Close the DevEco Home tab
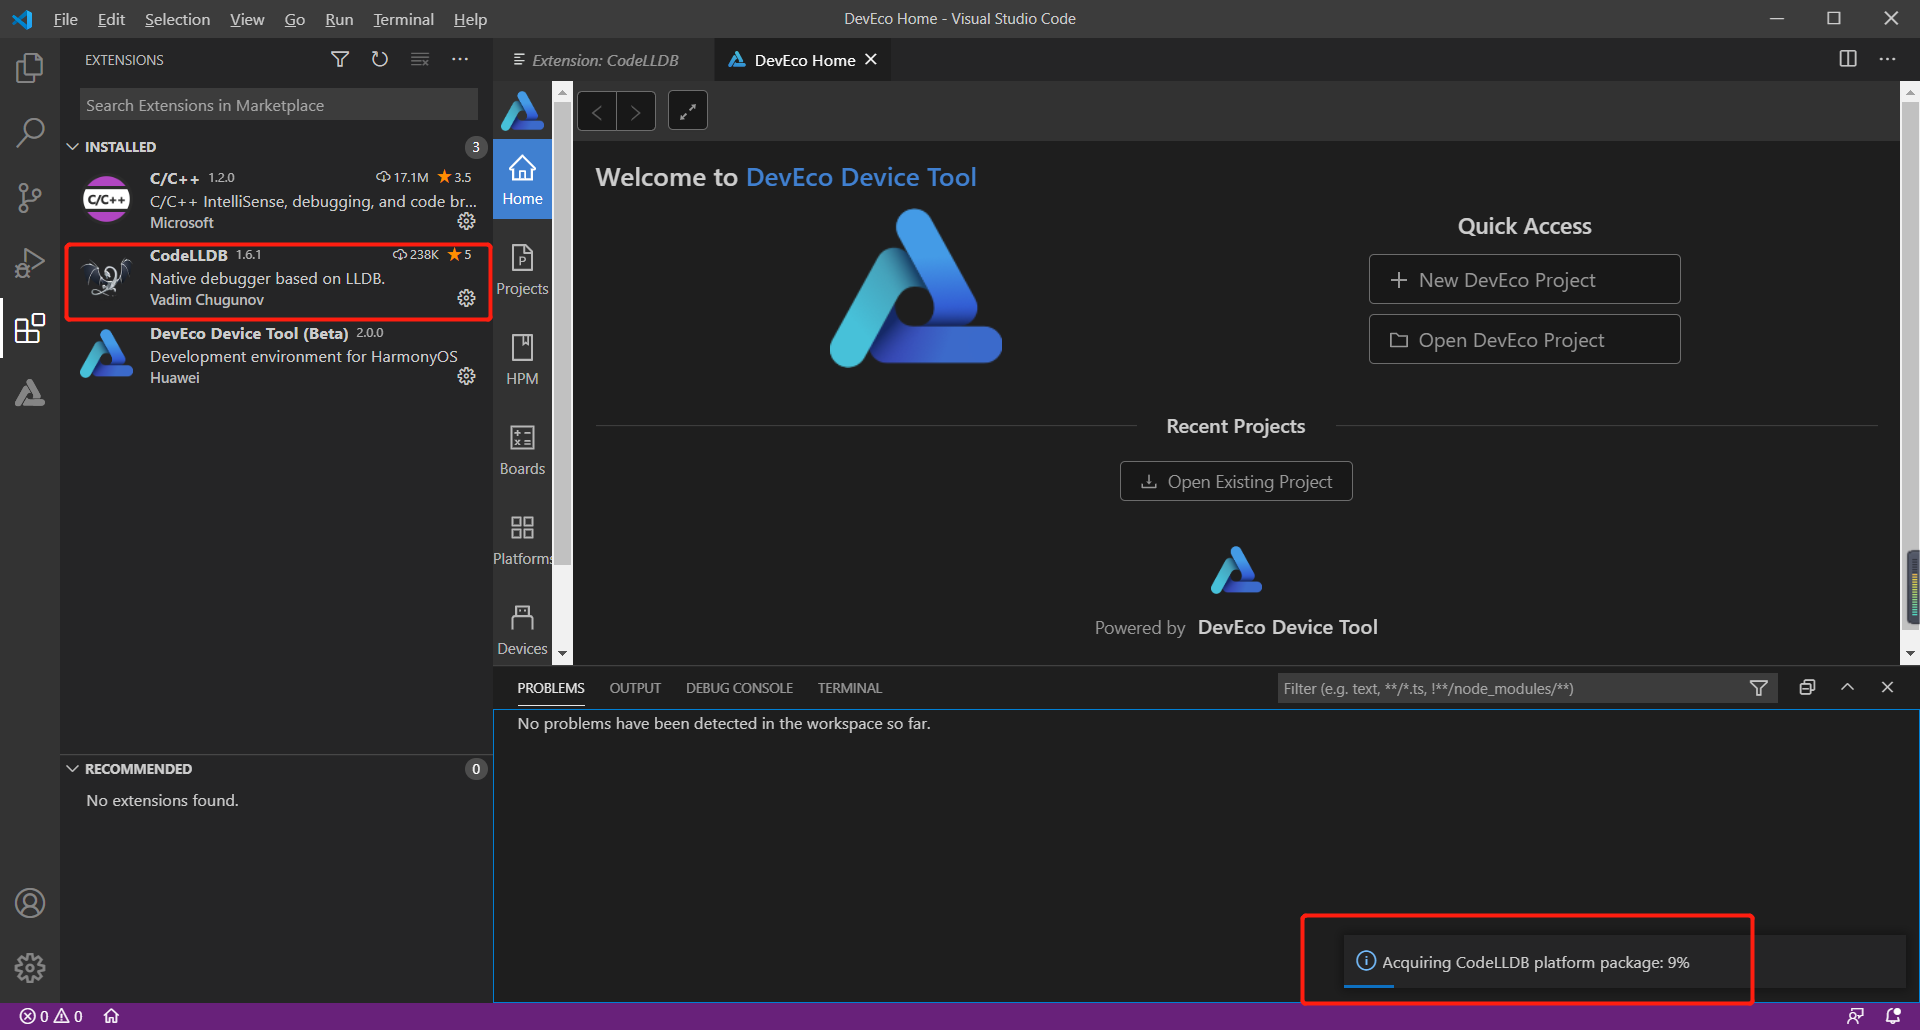The height and width of the screenshot is (1030, 1920). pos(871,60)
